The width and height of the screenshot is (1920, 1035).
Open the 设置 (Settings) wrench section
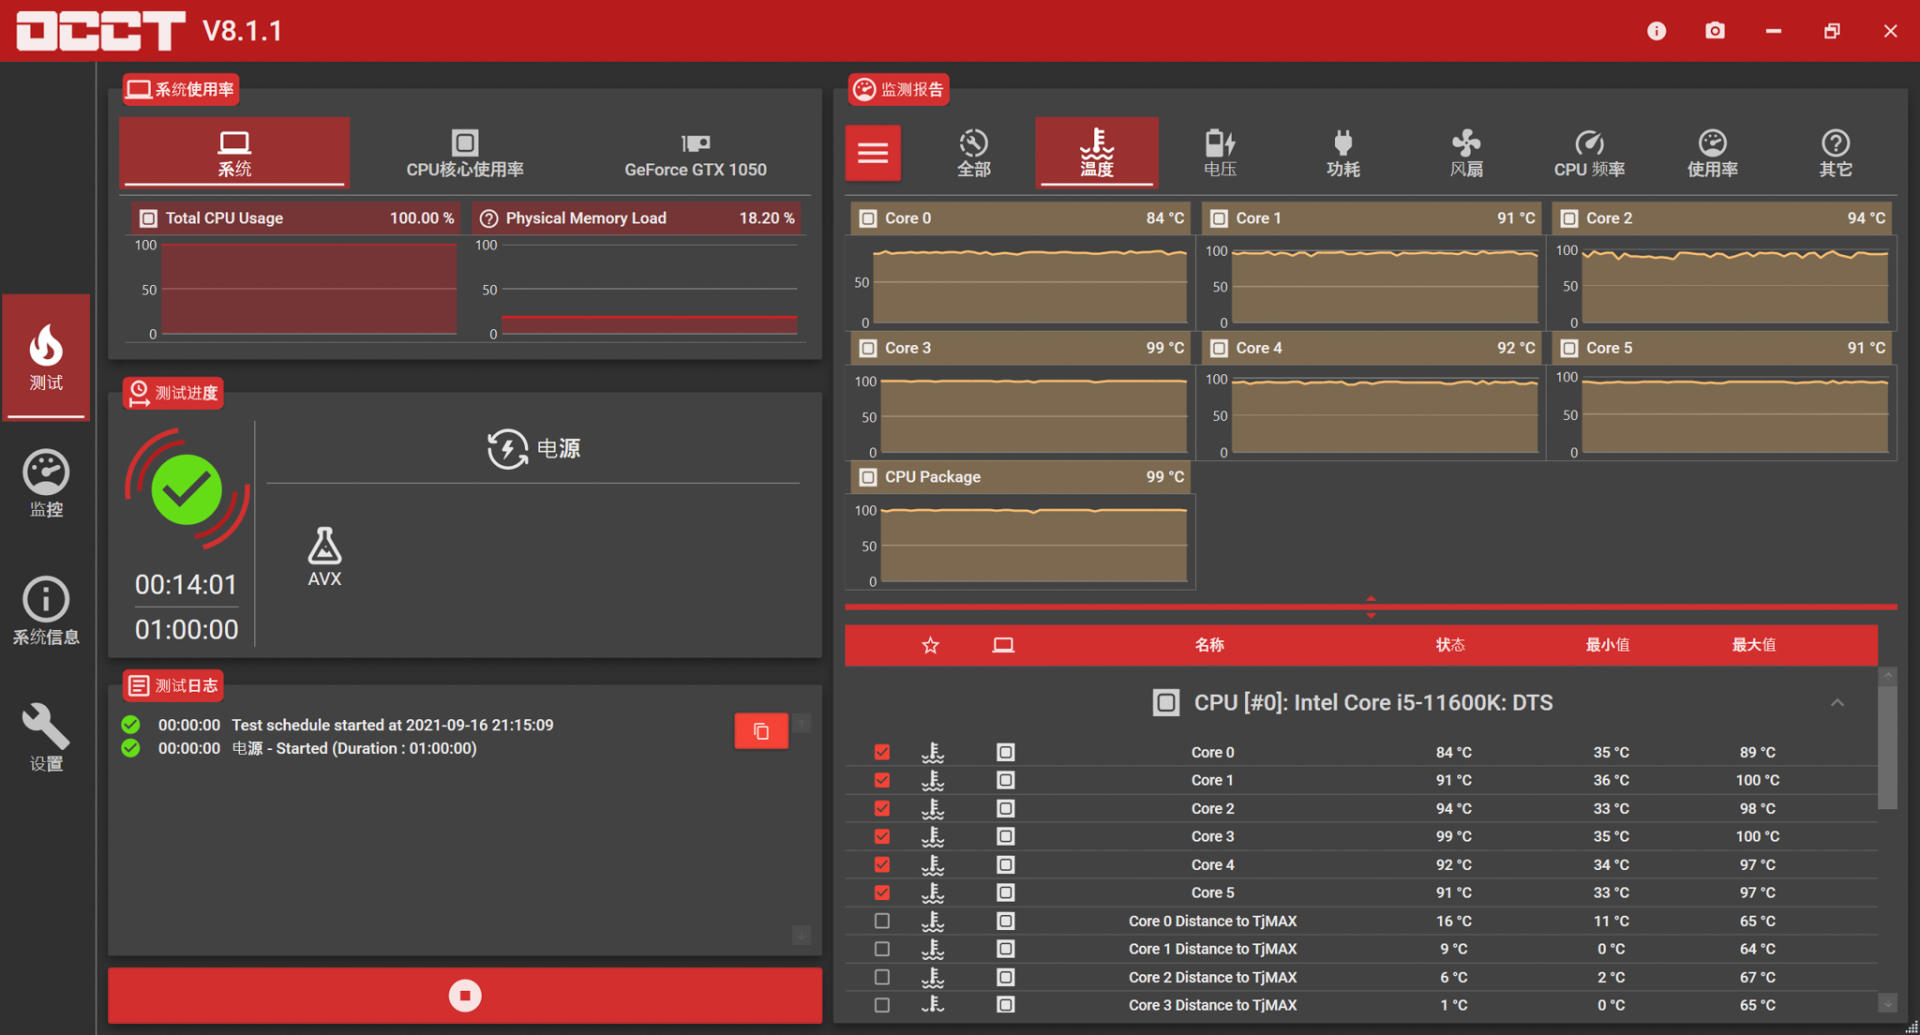click(x=46, y=738)
